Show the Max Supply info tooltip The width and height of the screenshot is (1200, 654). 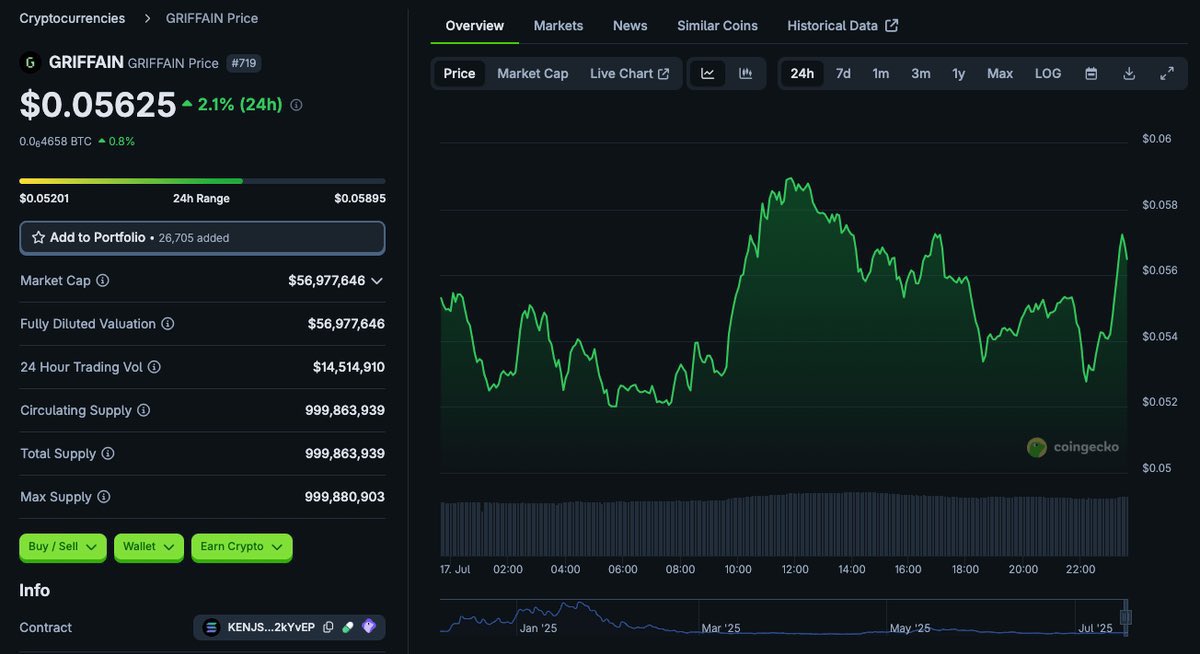coord(103,497)
